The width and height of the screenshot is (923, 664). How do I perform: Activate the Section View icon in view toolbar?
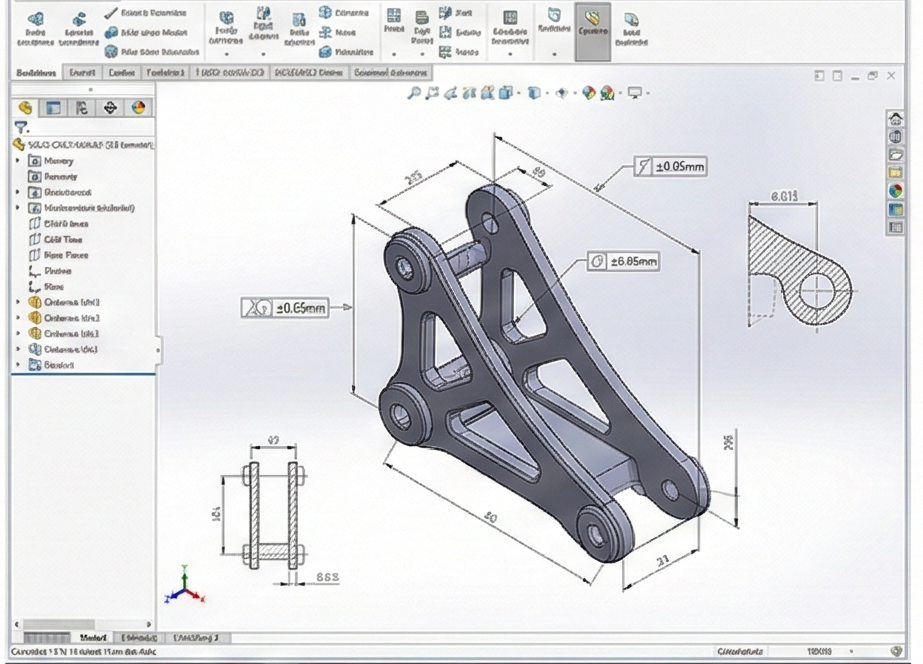click(x=469, y=92)
